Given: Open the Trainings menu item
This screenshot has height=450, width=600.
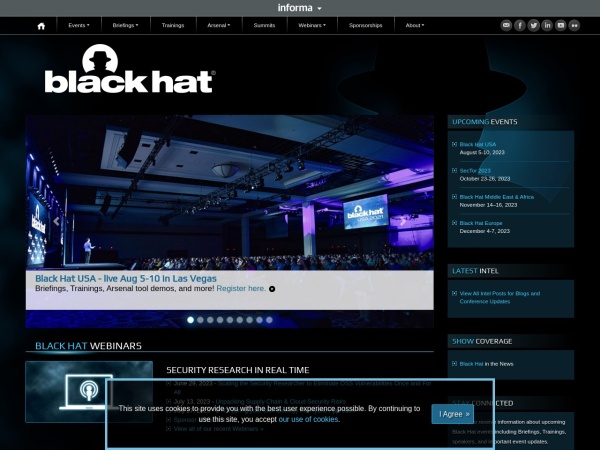Looking at the screenshot, I should click(173, 25).
